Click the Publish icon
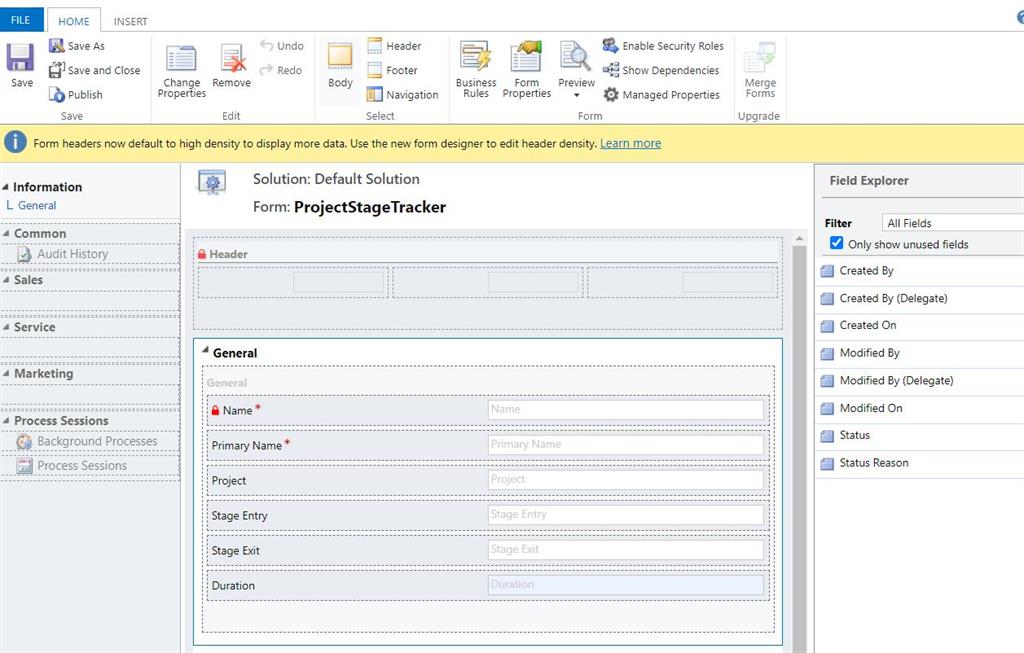This screenshot has width=1024, height=653. (x=58, y=95)
